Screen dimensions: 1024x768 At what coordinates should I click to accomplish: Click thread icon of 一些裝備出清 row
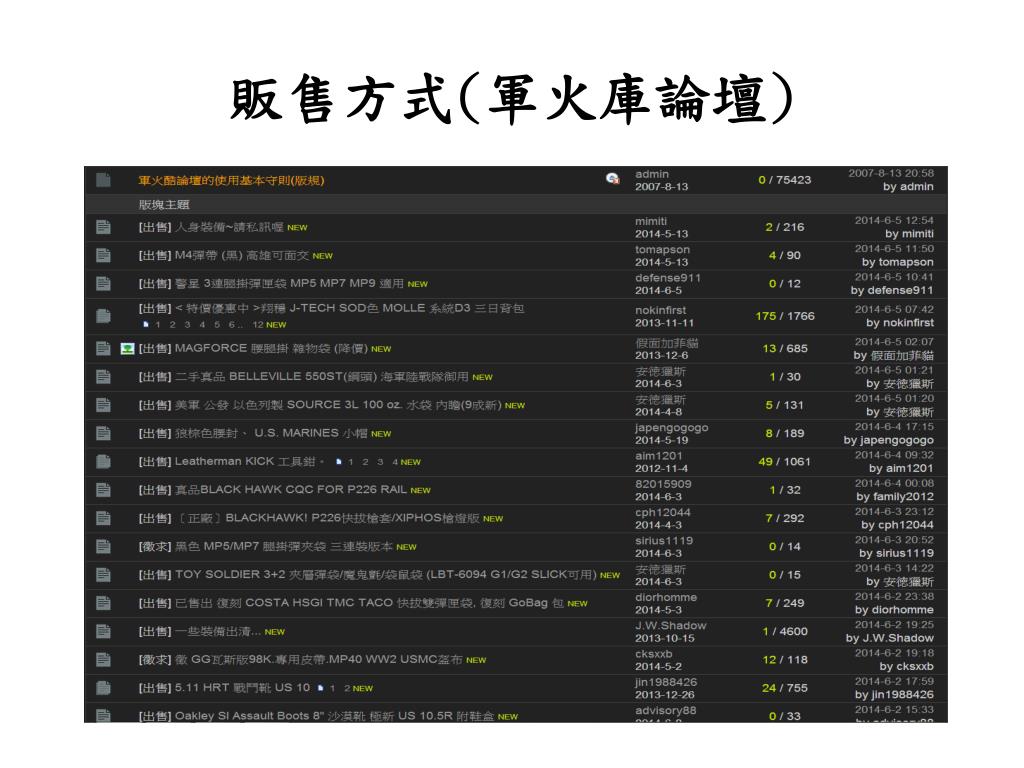(103, 632)
